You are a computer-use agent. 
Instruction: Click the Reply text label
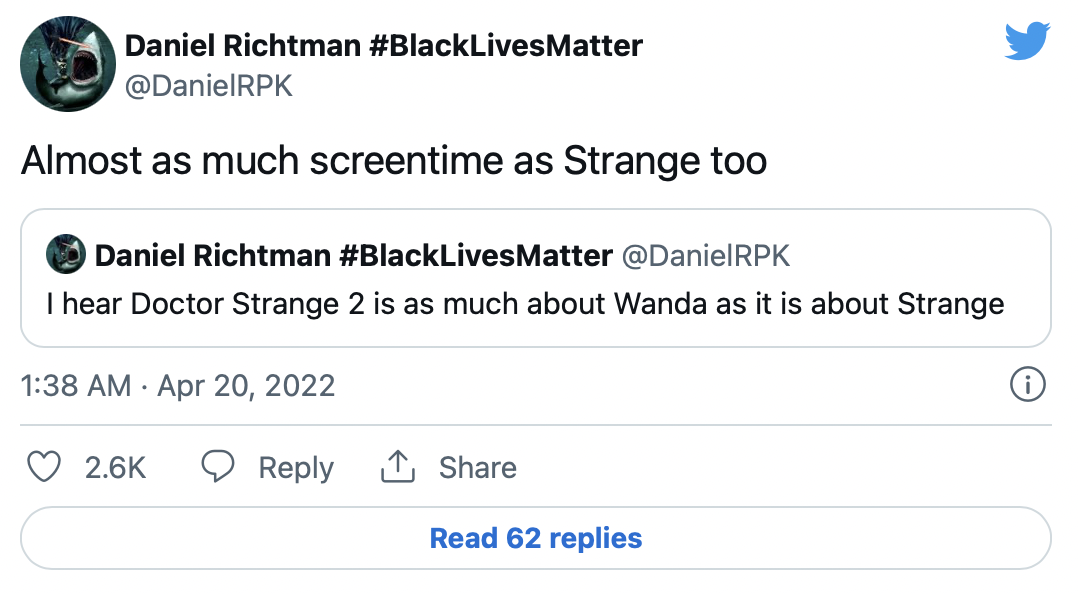click(296, 467)
